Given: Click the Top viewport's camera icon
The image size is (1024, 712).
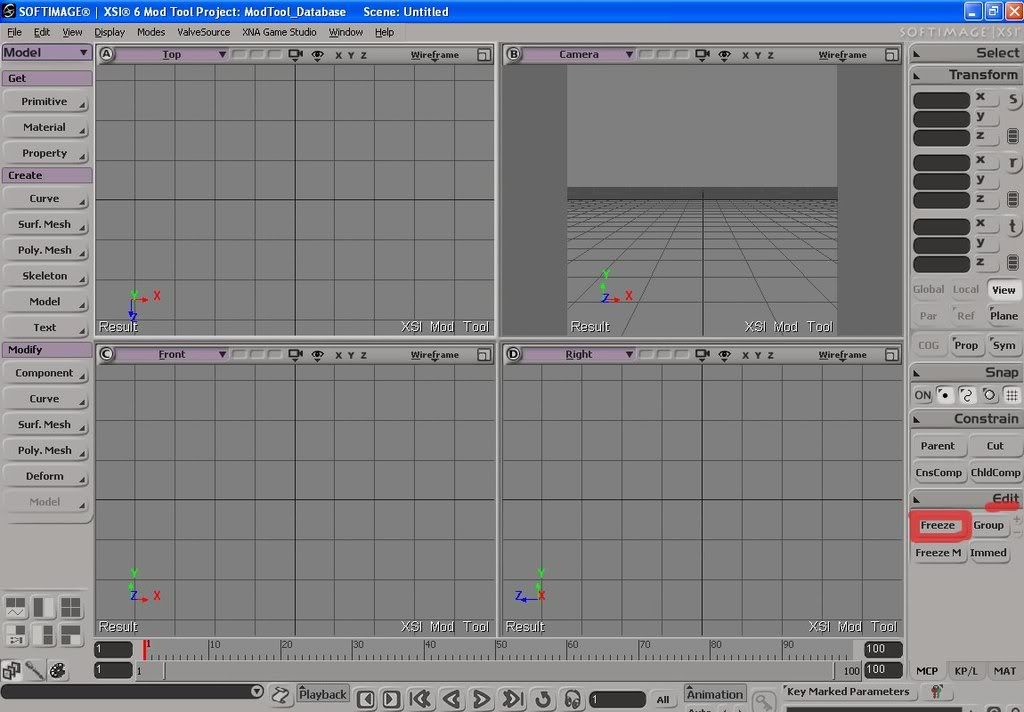Looking at the screenshot, I should (295, 55).
